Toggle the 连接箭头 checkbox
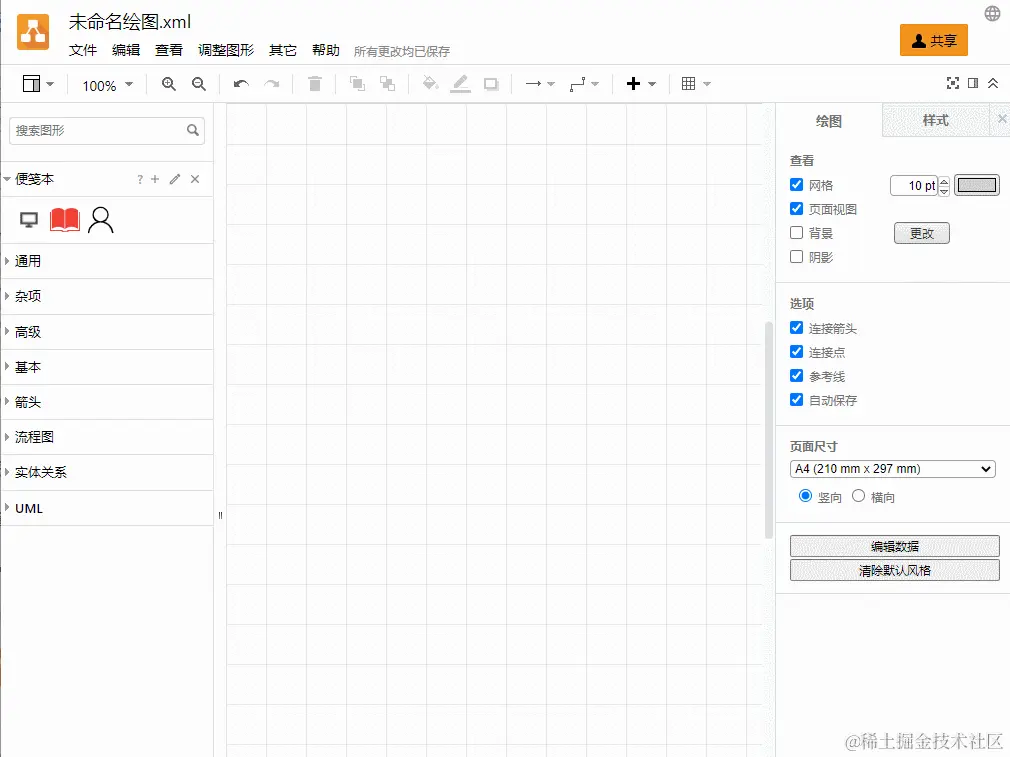 797,328
